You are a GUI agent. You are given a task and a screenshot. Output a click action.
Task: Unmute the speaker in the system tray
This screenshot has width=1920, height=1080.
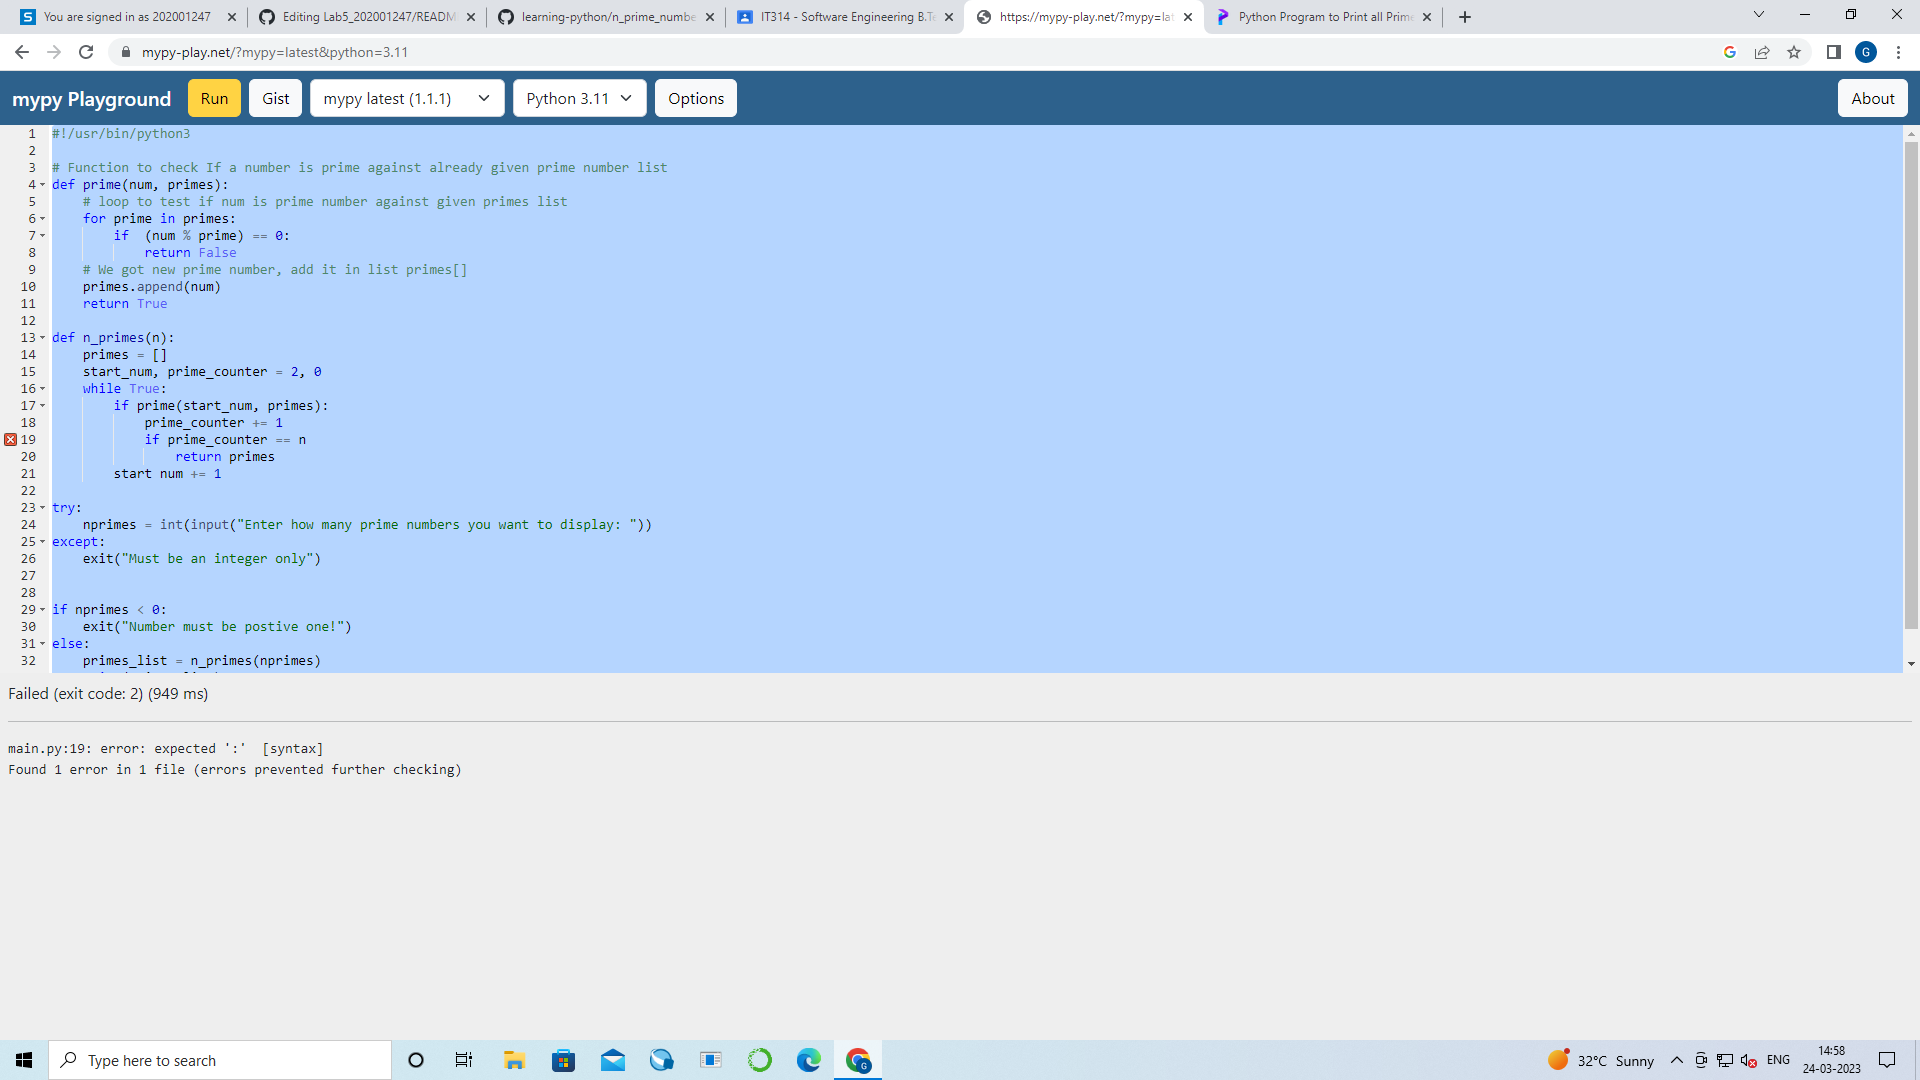[1748, 1060]
